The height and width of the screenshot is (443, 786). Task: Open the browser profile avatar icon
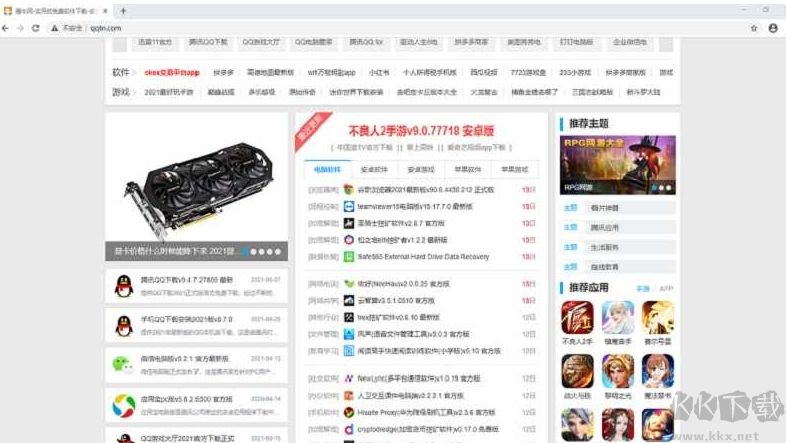point(773,28)
